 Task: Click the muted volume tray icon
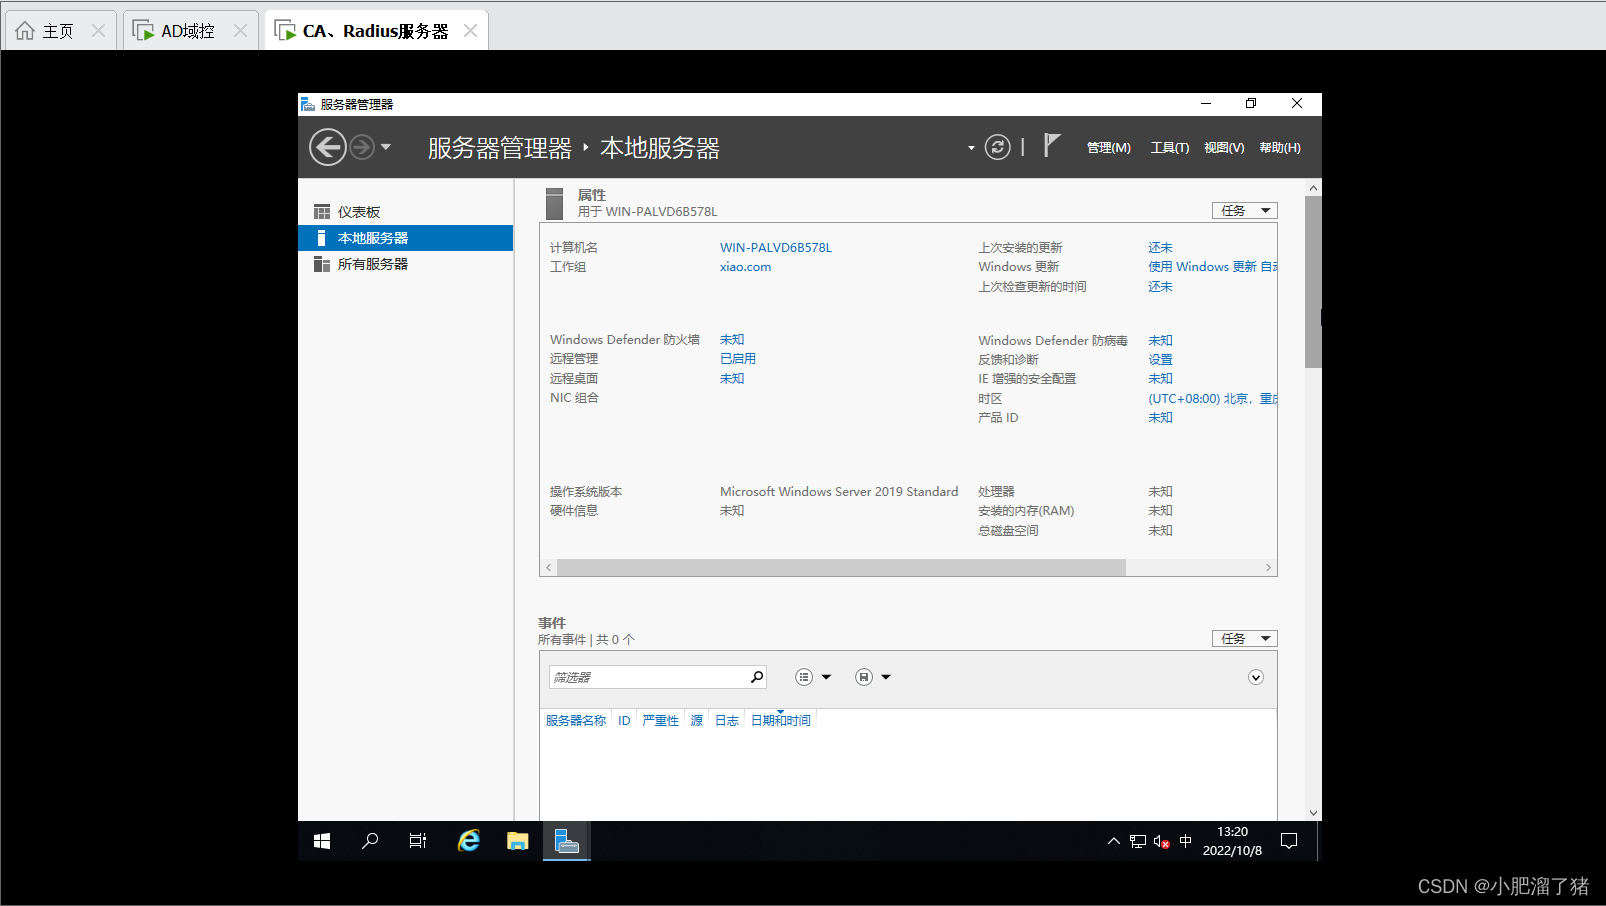click(x=1161, y=841)
